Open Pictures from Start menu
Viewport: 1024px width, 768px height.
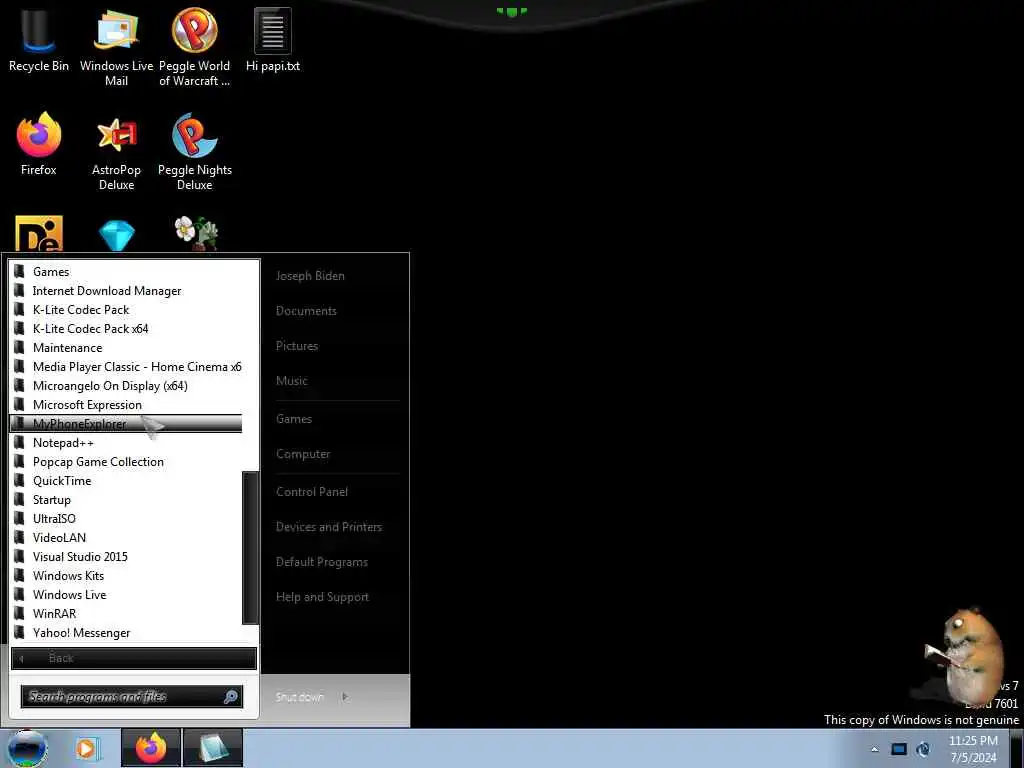tap(296, 345)
